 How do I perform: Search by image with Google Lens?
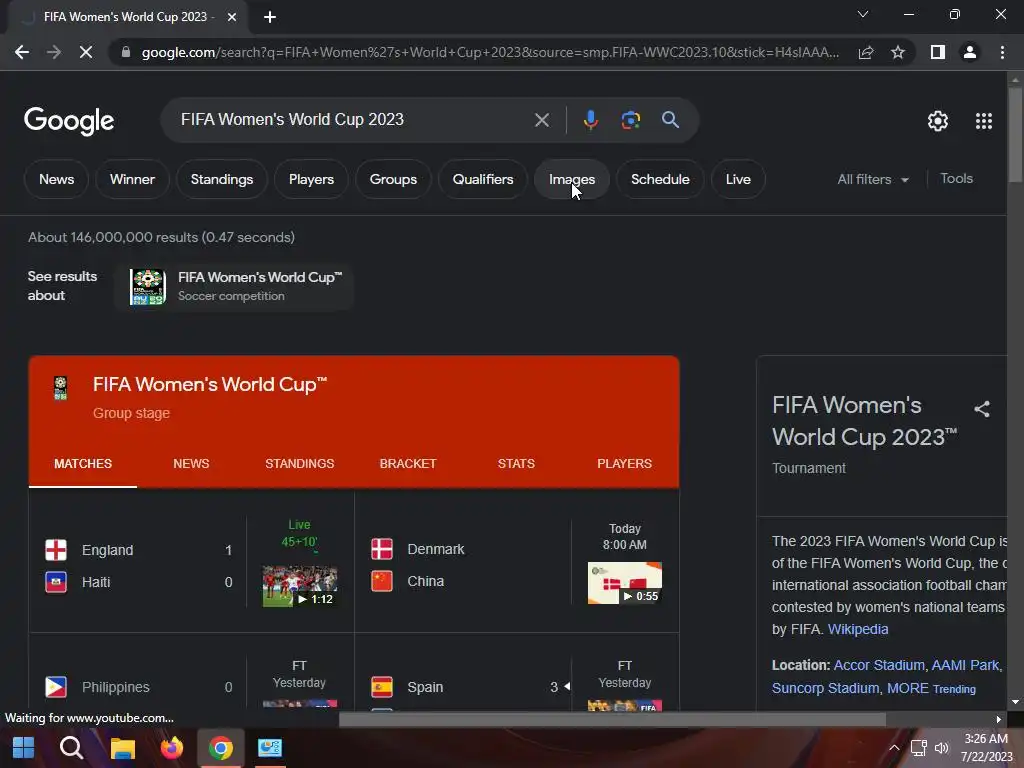pos(630,120)
